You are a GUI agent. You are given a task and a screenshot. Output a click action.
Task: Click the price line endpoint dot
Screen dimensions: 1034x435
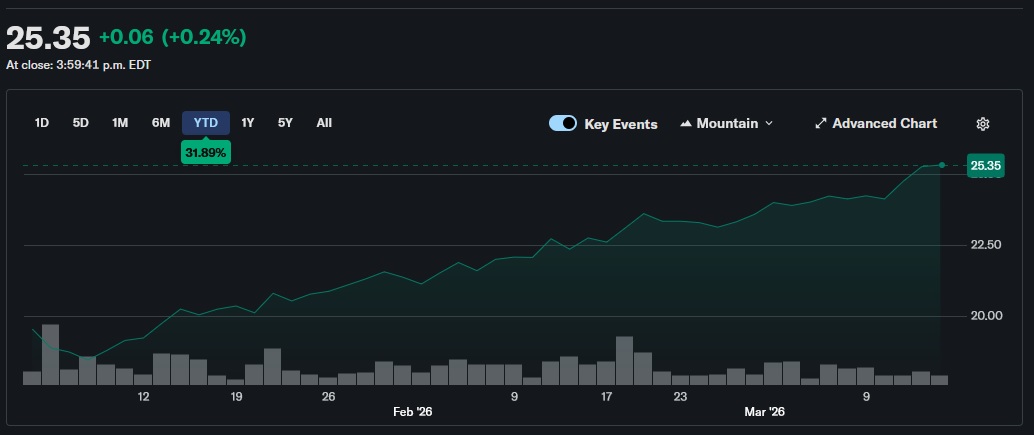942,165
